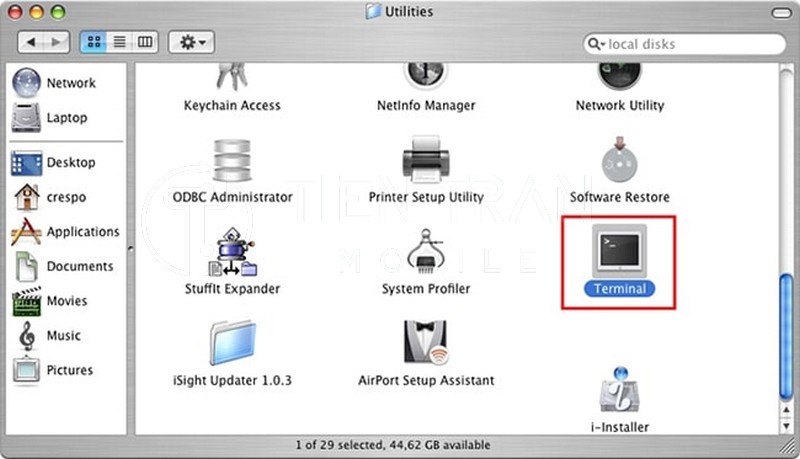Open the Terminal application icon
Image resolution: width=800 pixels, height=459 pixels.
coord(619,251)
